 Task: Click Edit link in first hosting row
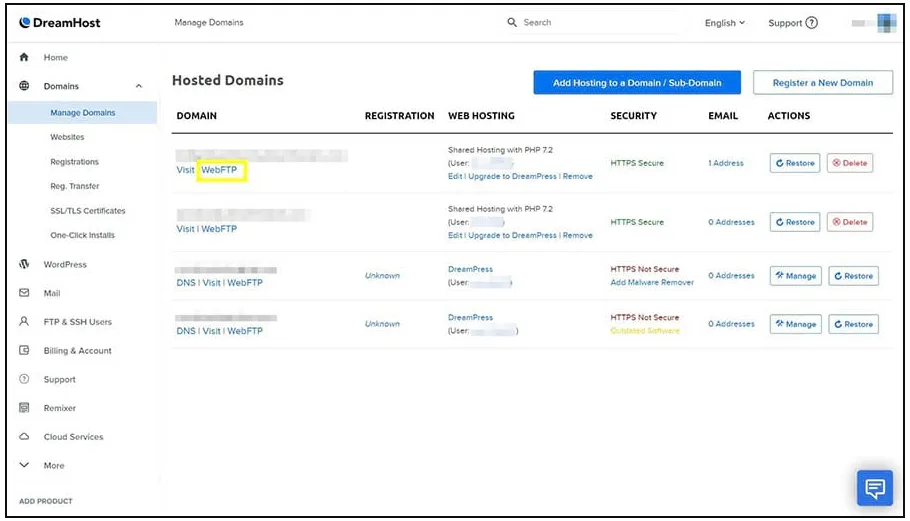tap(455, 176)
